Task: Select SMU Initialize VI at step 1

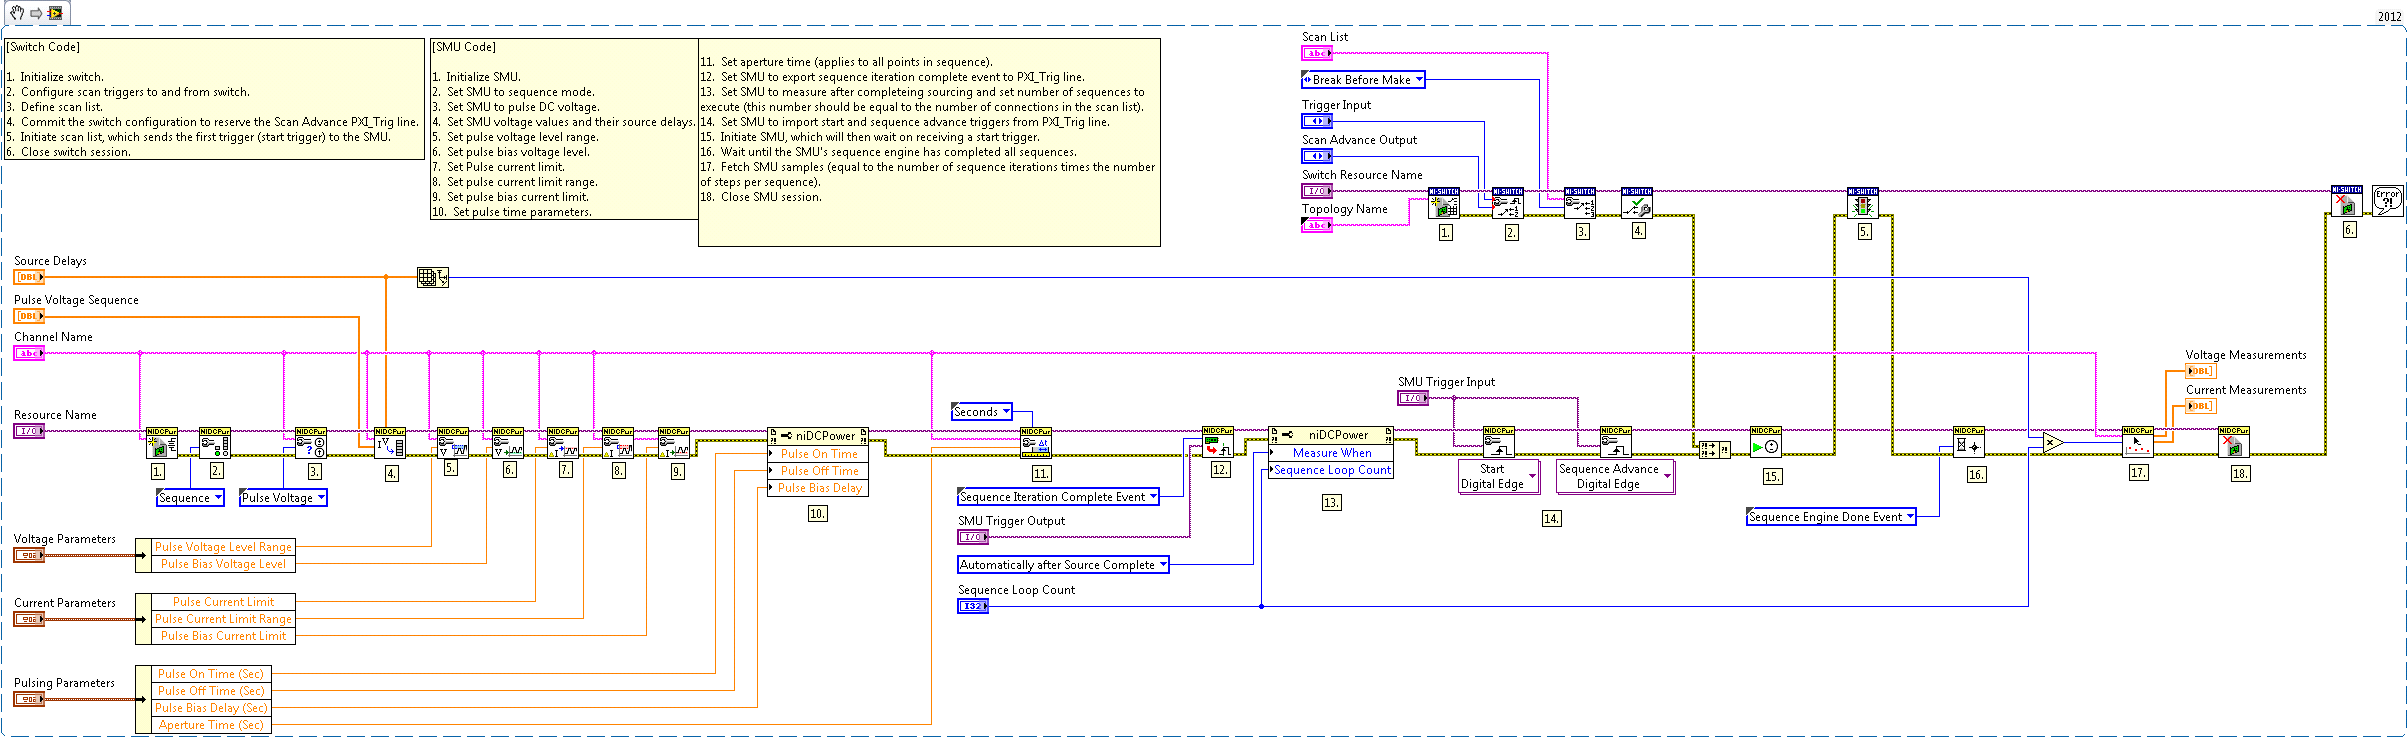Action: coord(162,443)
